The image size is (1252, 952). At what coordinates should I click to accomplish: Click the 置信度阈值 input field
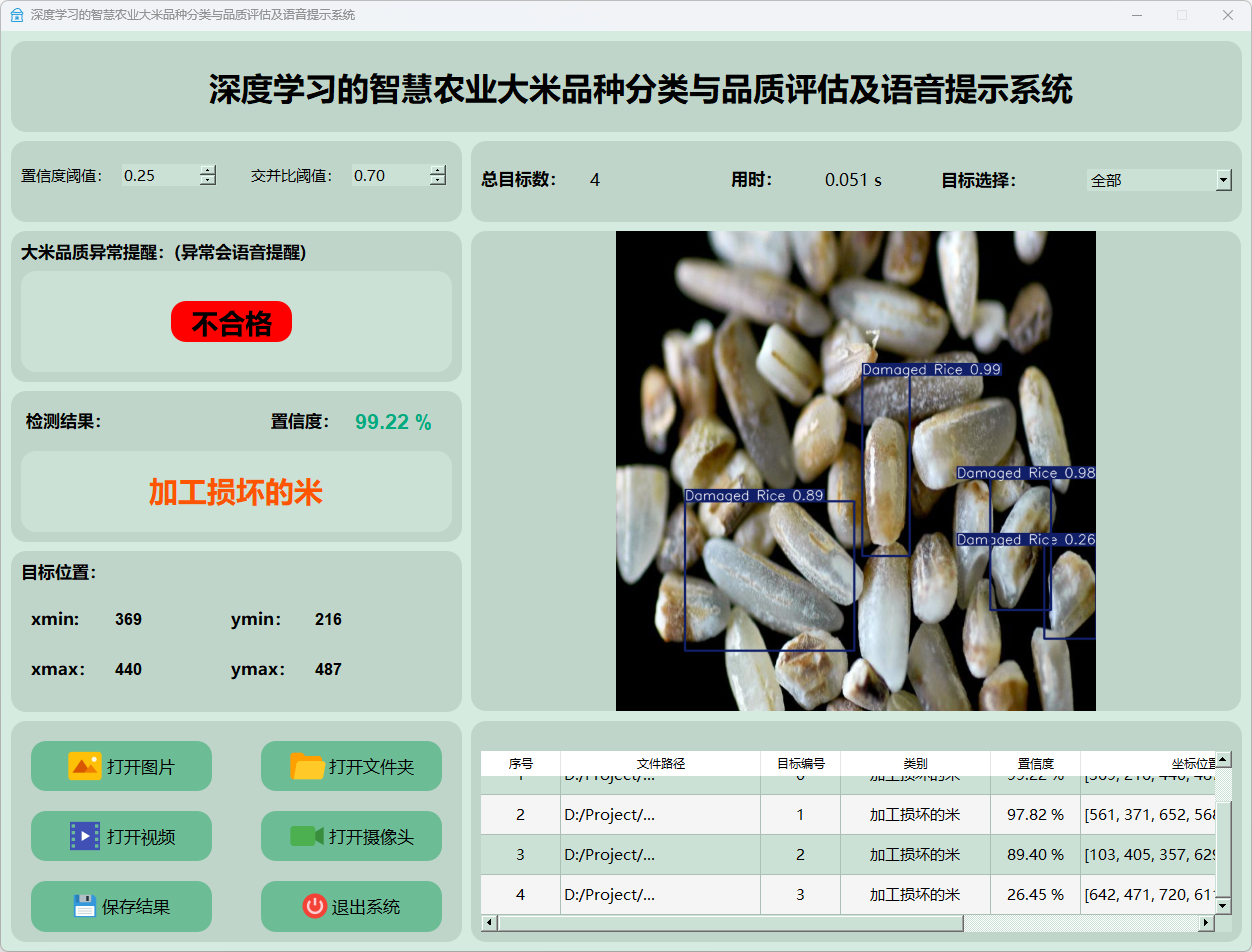(160, 175)
